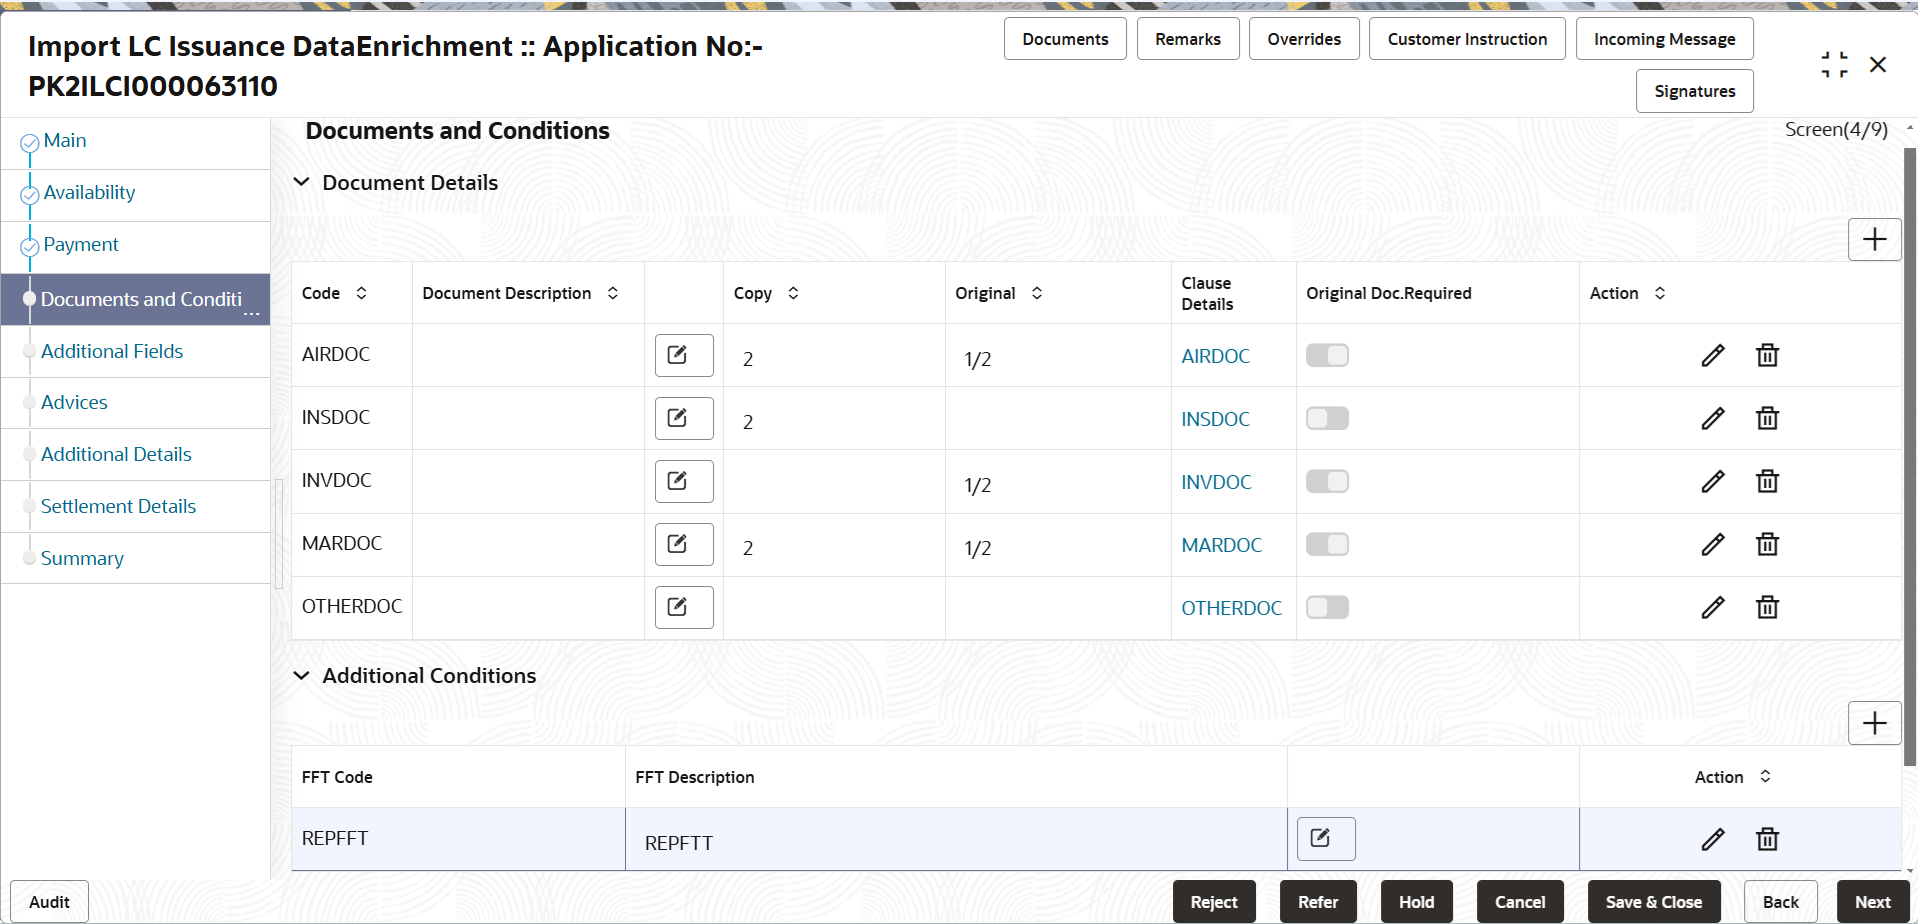This screenshot has width=1918, height=924.
Task: View the Customer Instruction
Action: click(x=1467, y=39)
